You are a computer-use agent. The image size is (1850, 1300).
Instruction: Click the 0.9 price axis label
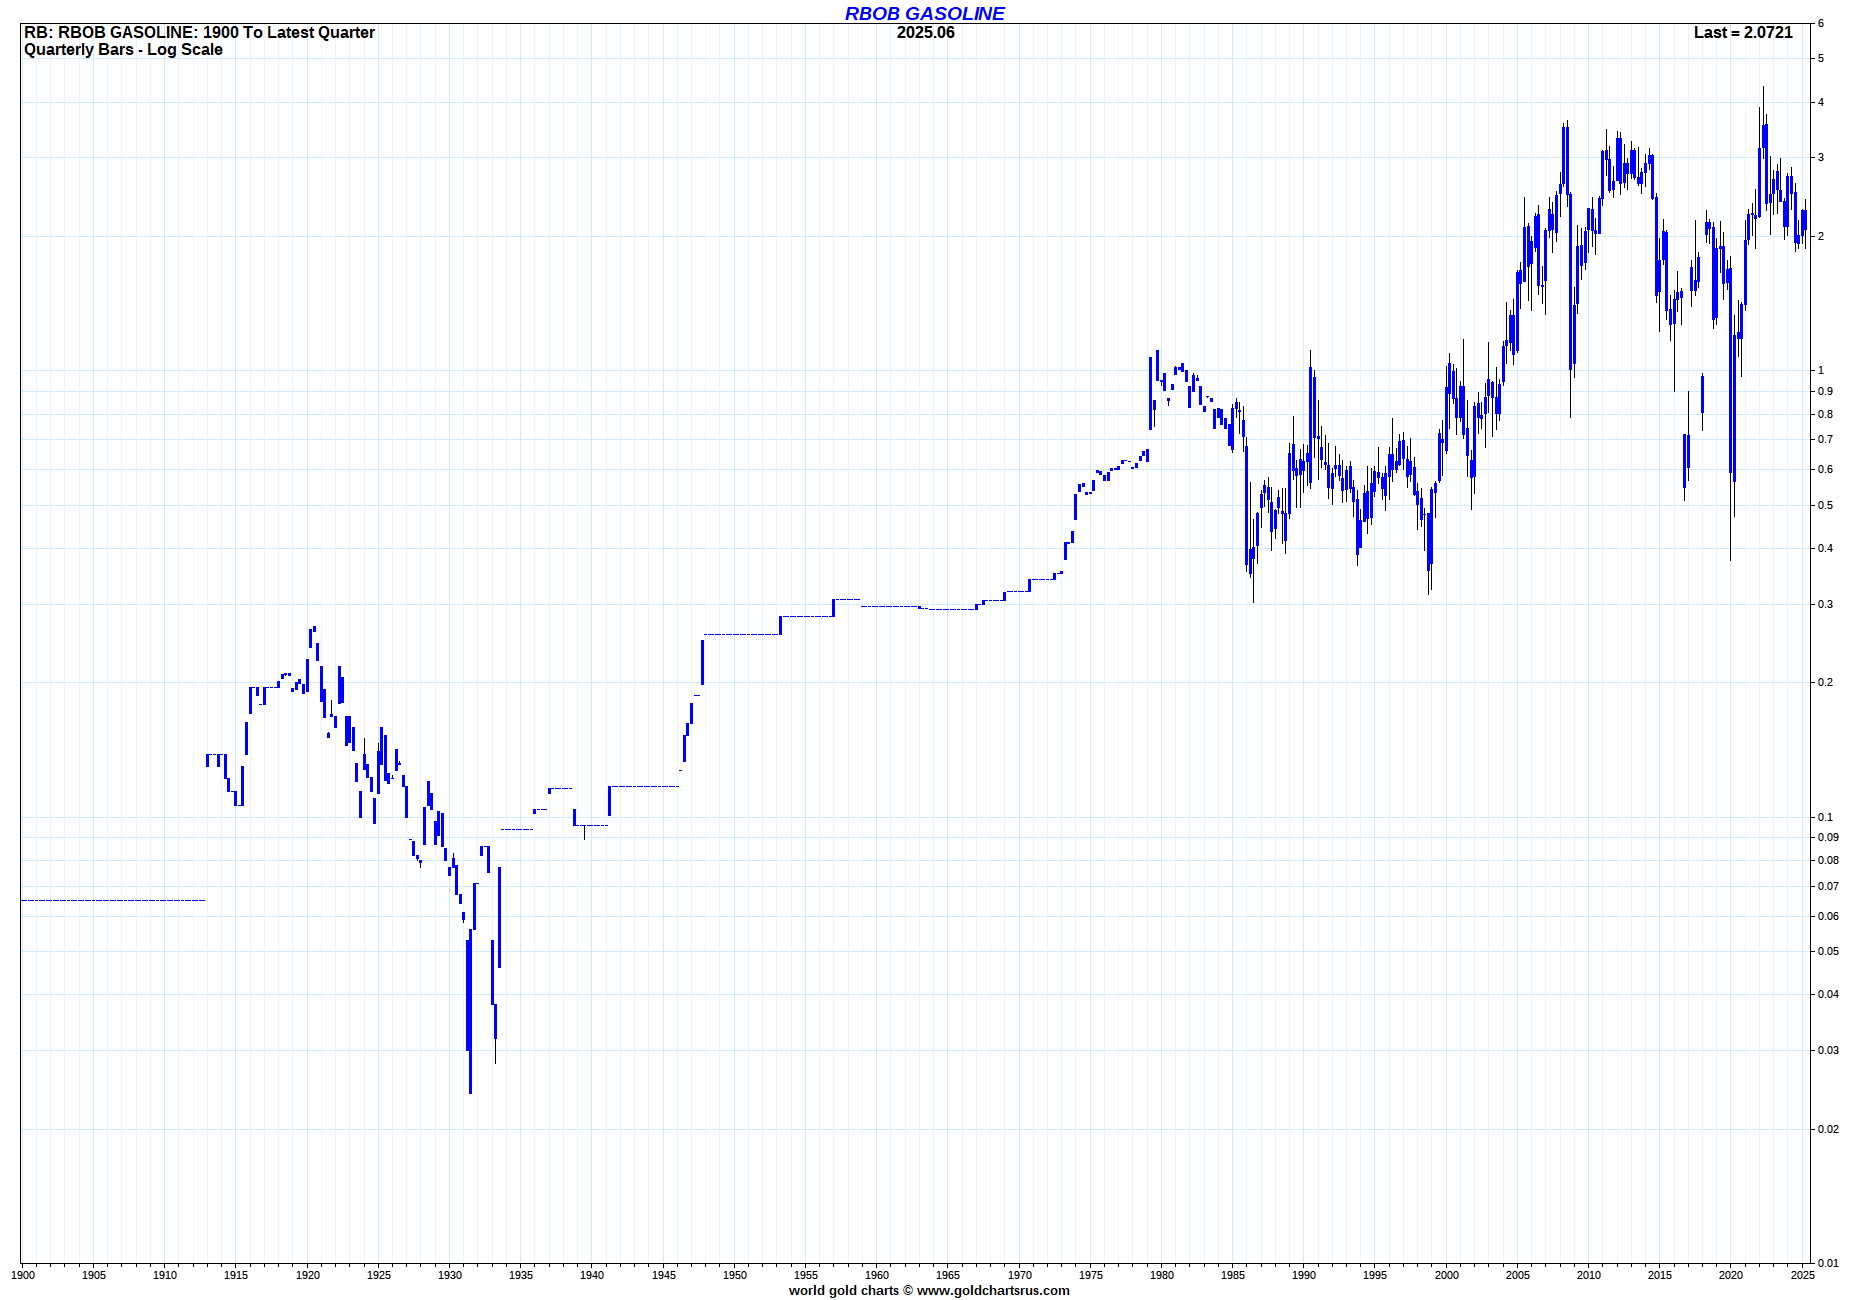[x=1825, y=391]
